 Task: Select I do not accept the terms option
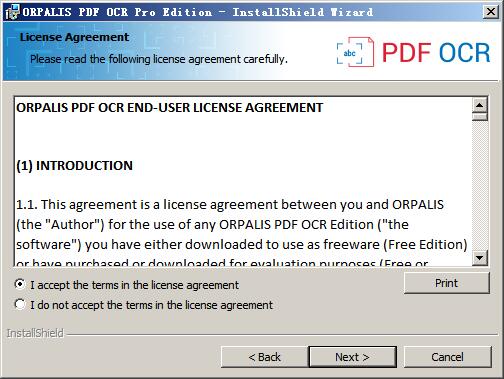(20, 304)
